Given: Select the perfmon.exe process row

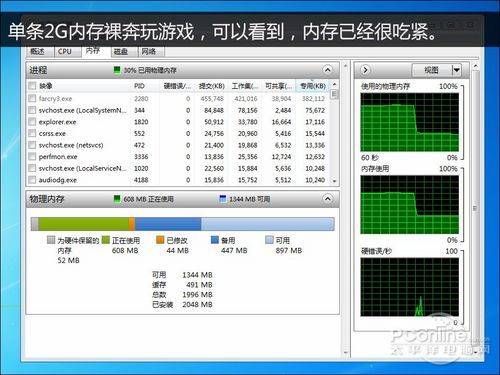Looking at the screenshot, I should (178, 157).
